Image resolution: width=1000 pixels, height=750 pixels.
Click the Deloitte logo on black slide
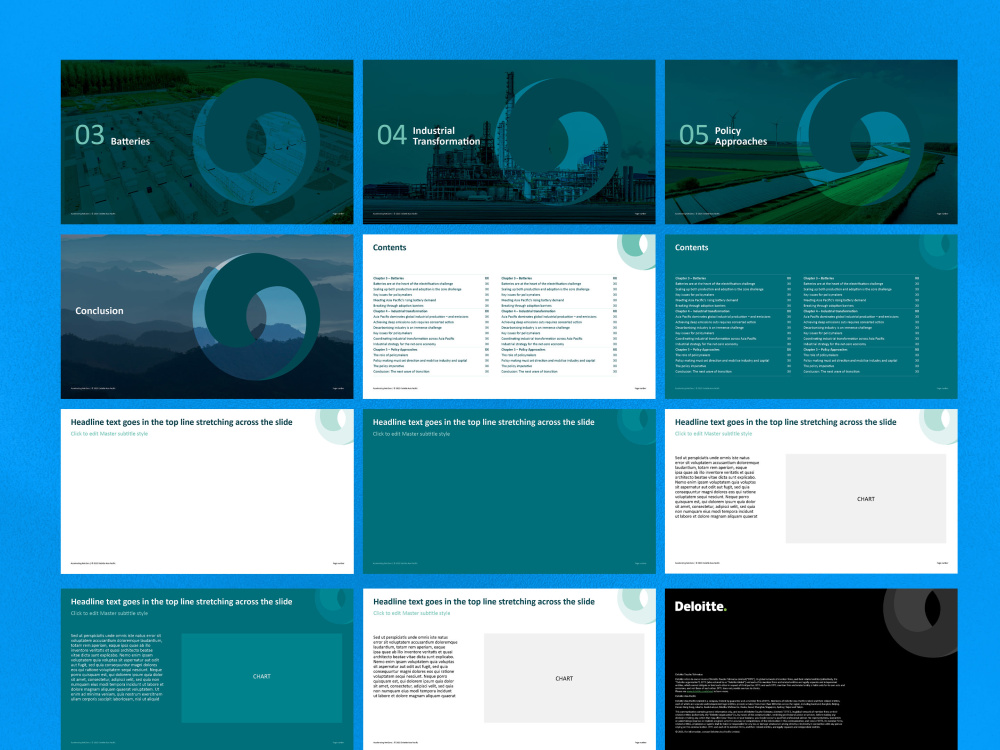pos(700,607)
